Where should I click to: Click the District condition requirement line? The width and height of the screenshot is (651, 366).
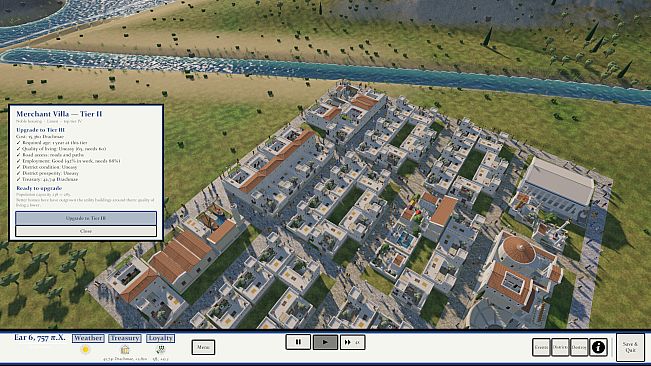pyautogui.click(x=46, y=167)
